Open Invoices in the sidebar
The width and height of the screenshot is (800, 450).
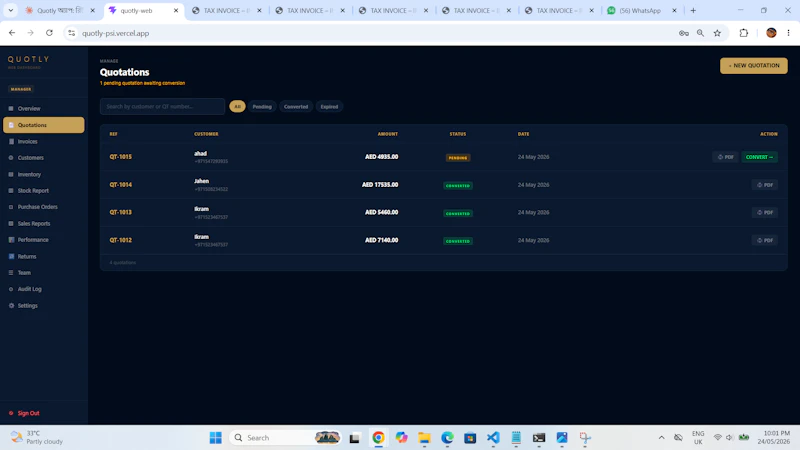click(x=28, y=141)
